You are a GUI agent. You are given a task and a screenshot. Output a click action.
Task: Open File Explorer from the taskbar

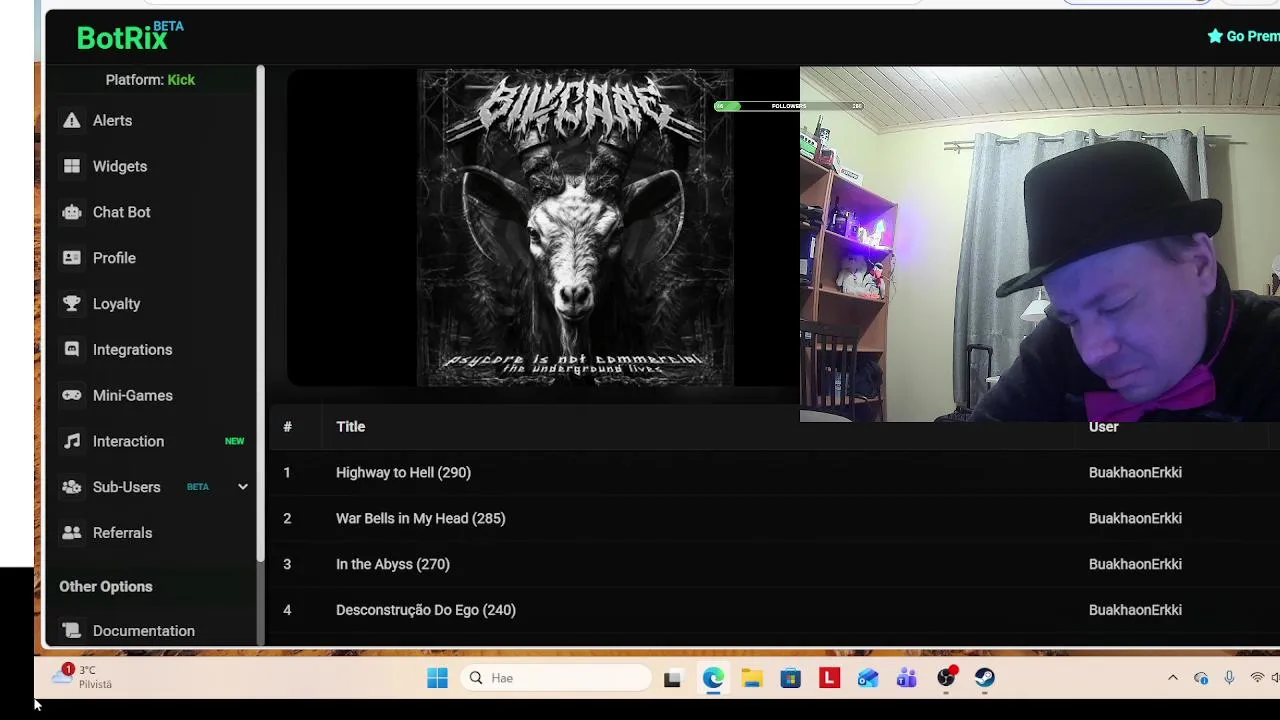tap(752, 678)
